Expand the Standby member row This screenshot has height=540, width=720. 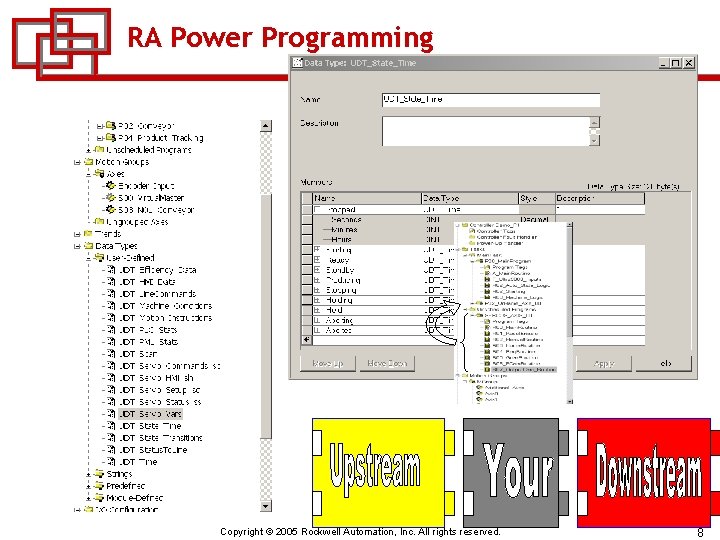point(317,270)
